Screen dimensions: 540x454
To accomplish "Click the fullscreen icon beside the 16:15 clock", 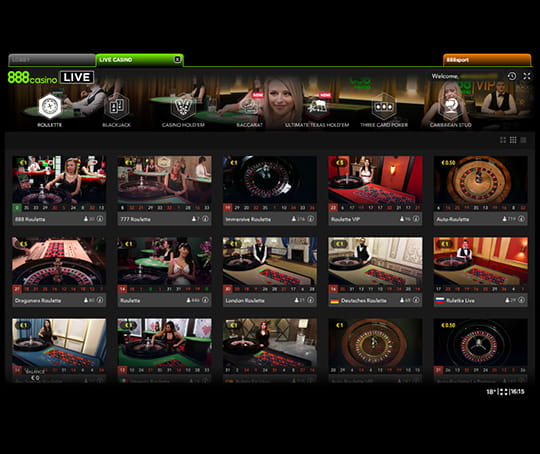I will (x=503, y=392).
